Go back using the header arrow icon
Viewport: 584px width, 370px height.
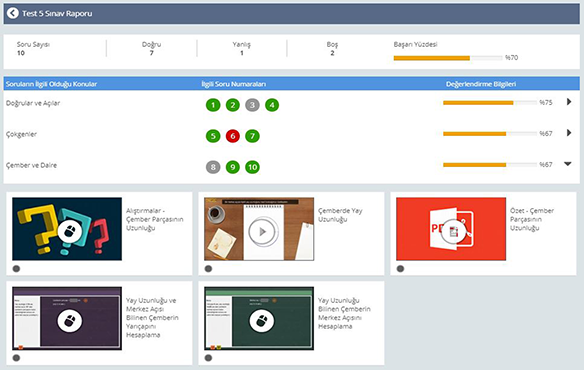point(13,13)
